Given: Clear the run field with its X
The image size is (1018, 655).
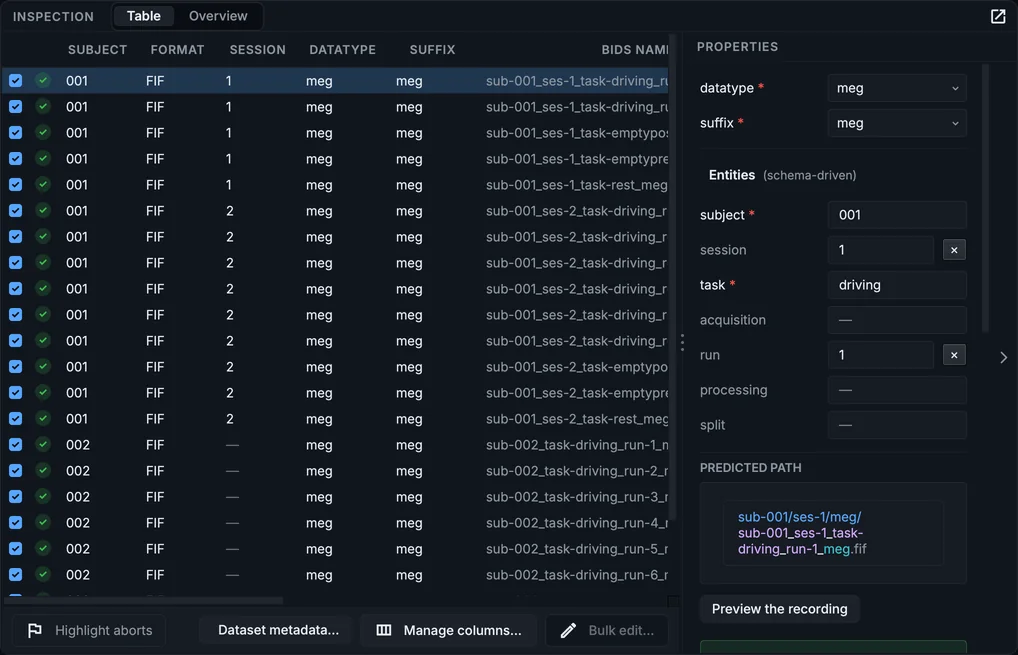Looking at the screenshot, I should click(954, 355).
